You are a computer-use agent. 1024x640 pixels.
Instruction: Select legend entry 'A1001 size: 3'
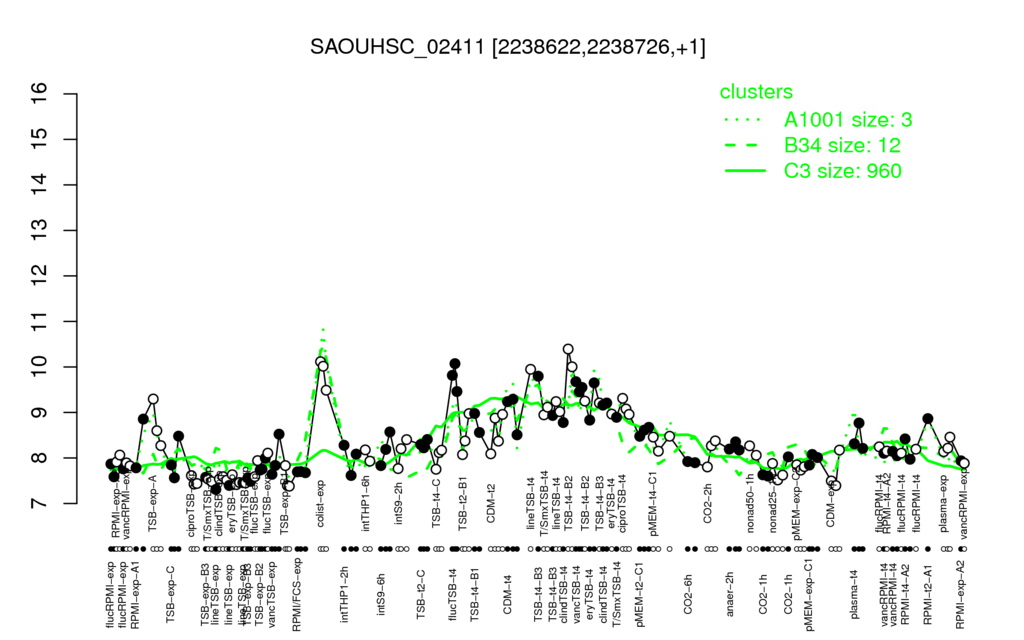click(x=848, y=120)
